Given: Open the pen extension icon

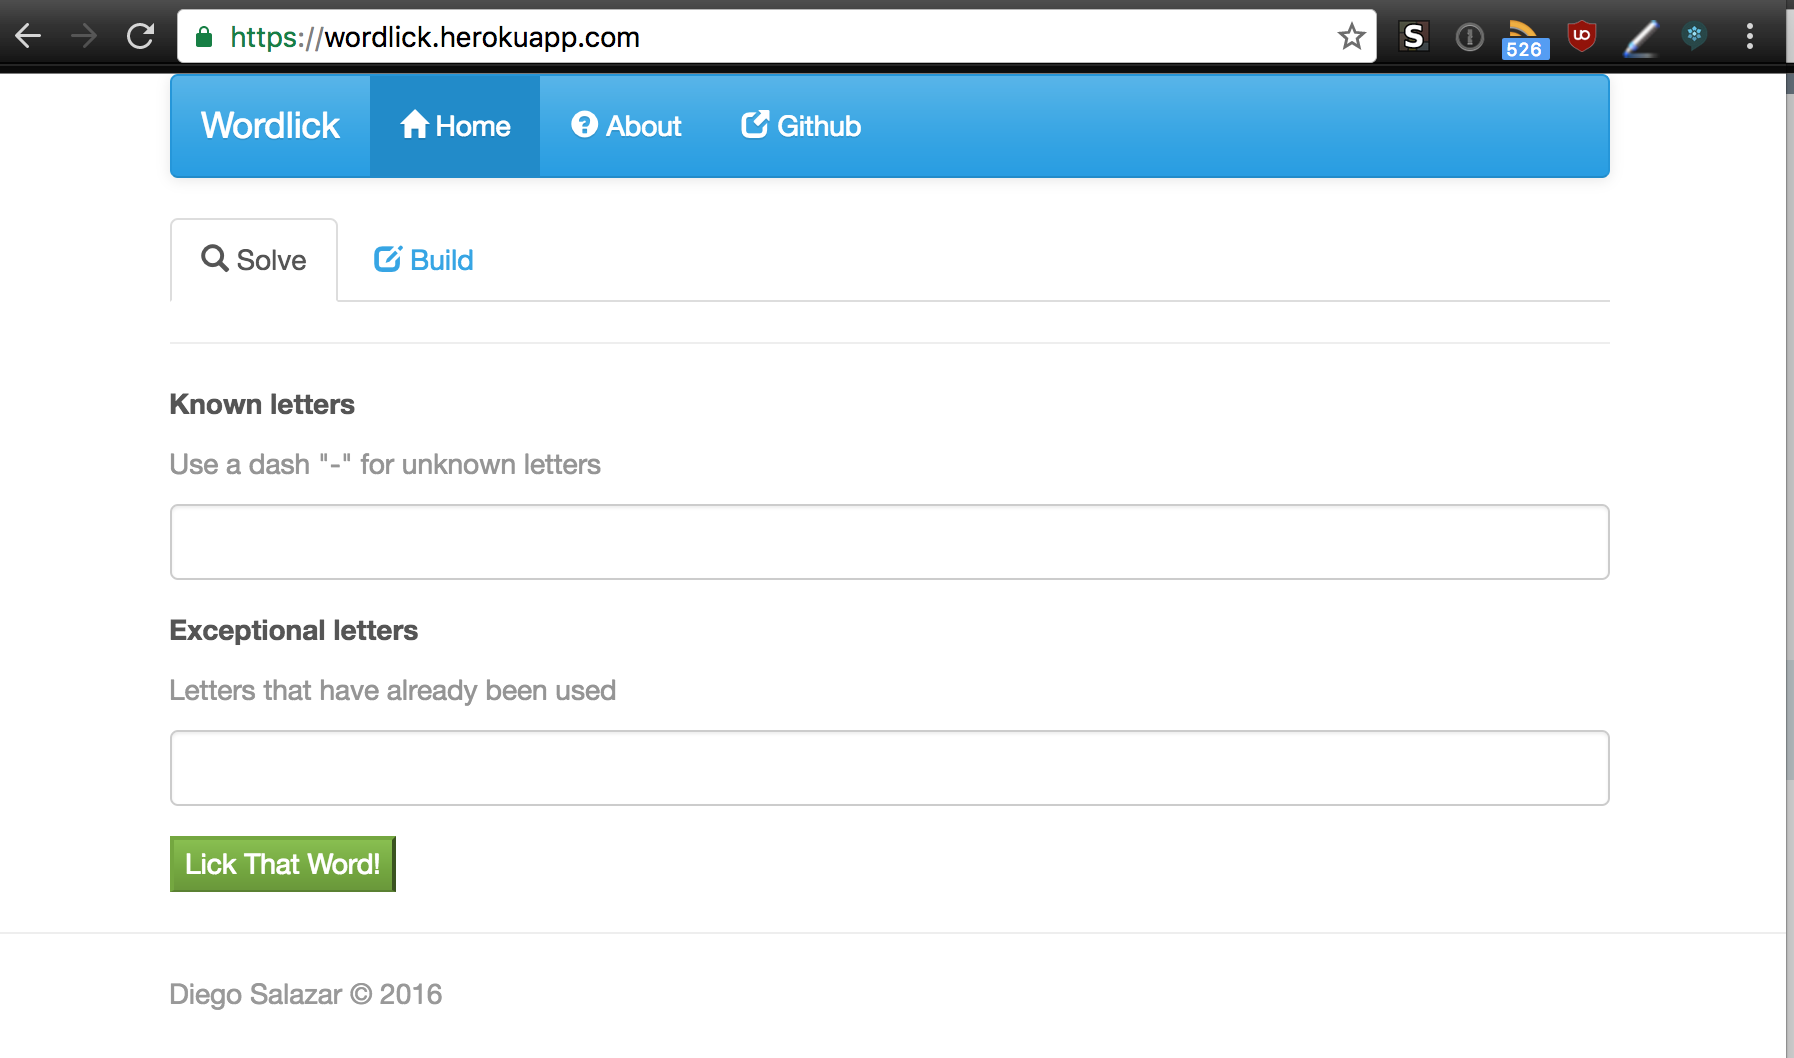Looking at the screenshot, I should click(x=1640, y=39).
